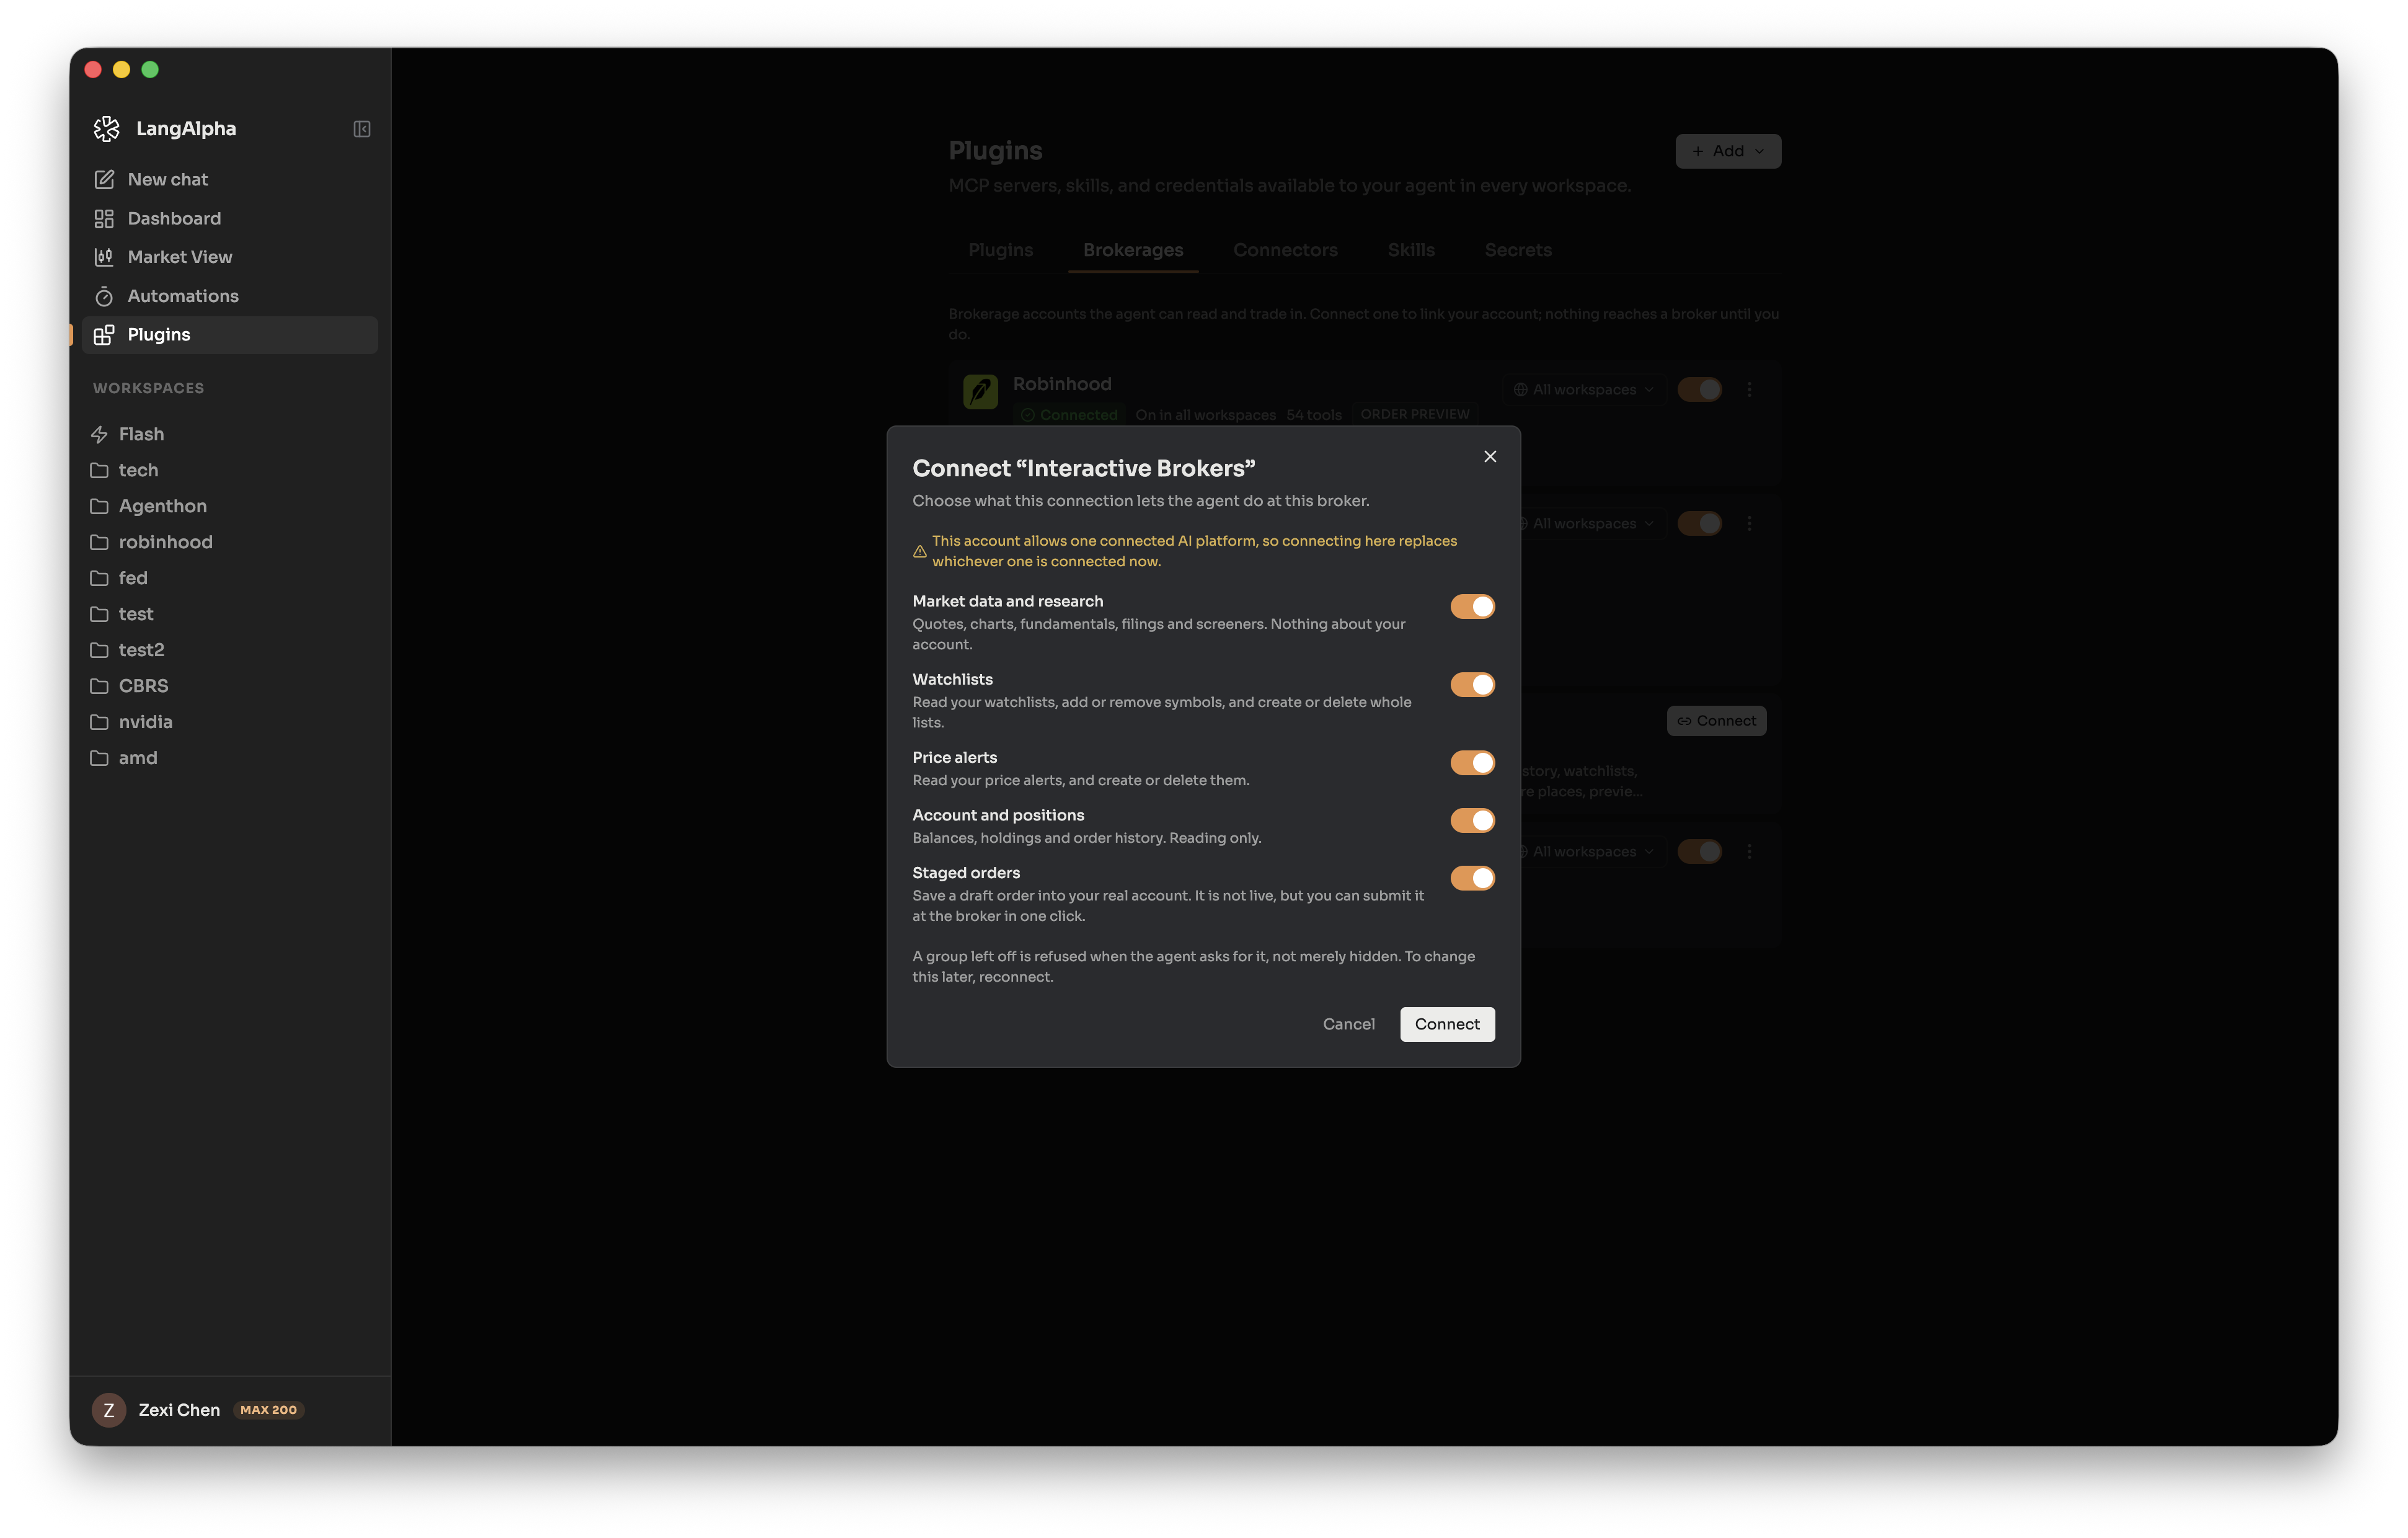Click the nvidia workspace folder icon
The width and height of the screenshot is (2408, 1538).
pos(99,722)
